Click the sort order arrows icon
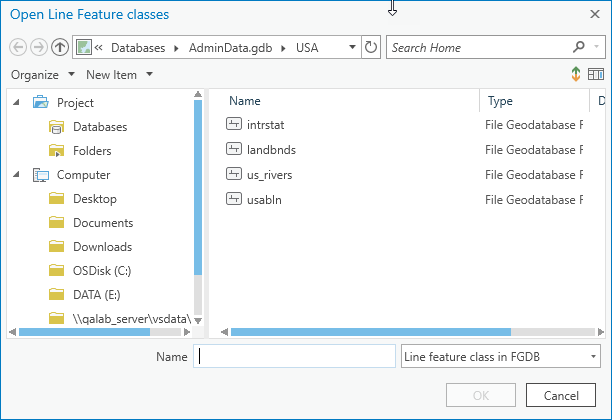The image size is (612, 420). click(x=576, y=75)
